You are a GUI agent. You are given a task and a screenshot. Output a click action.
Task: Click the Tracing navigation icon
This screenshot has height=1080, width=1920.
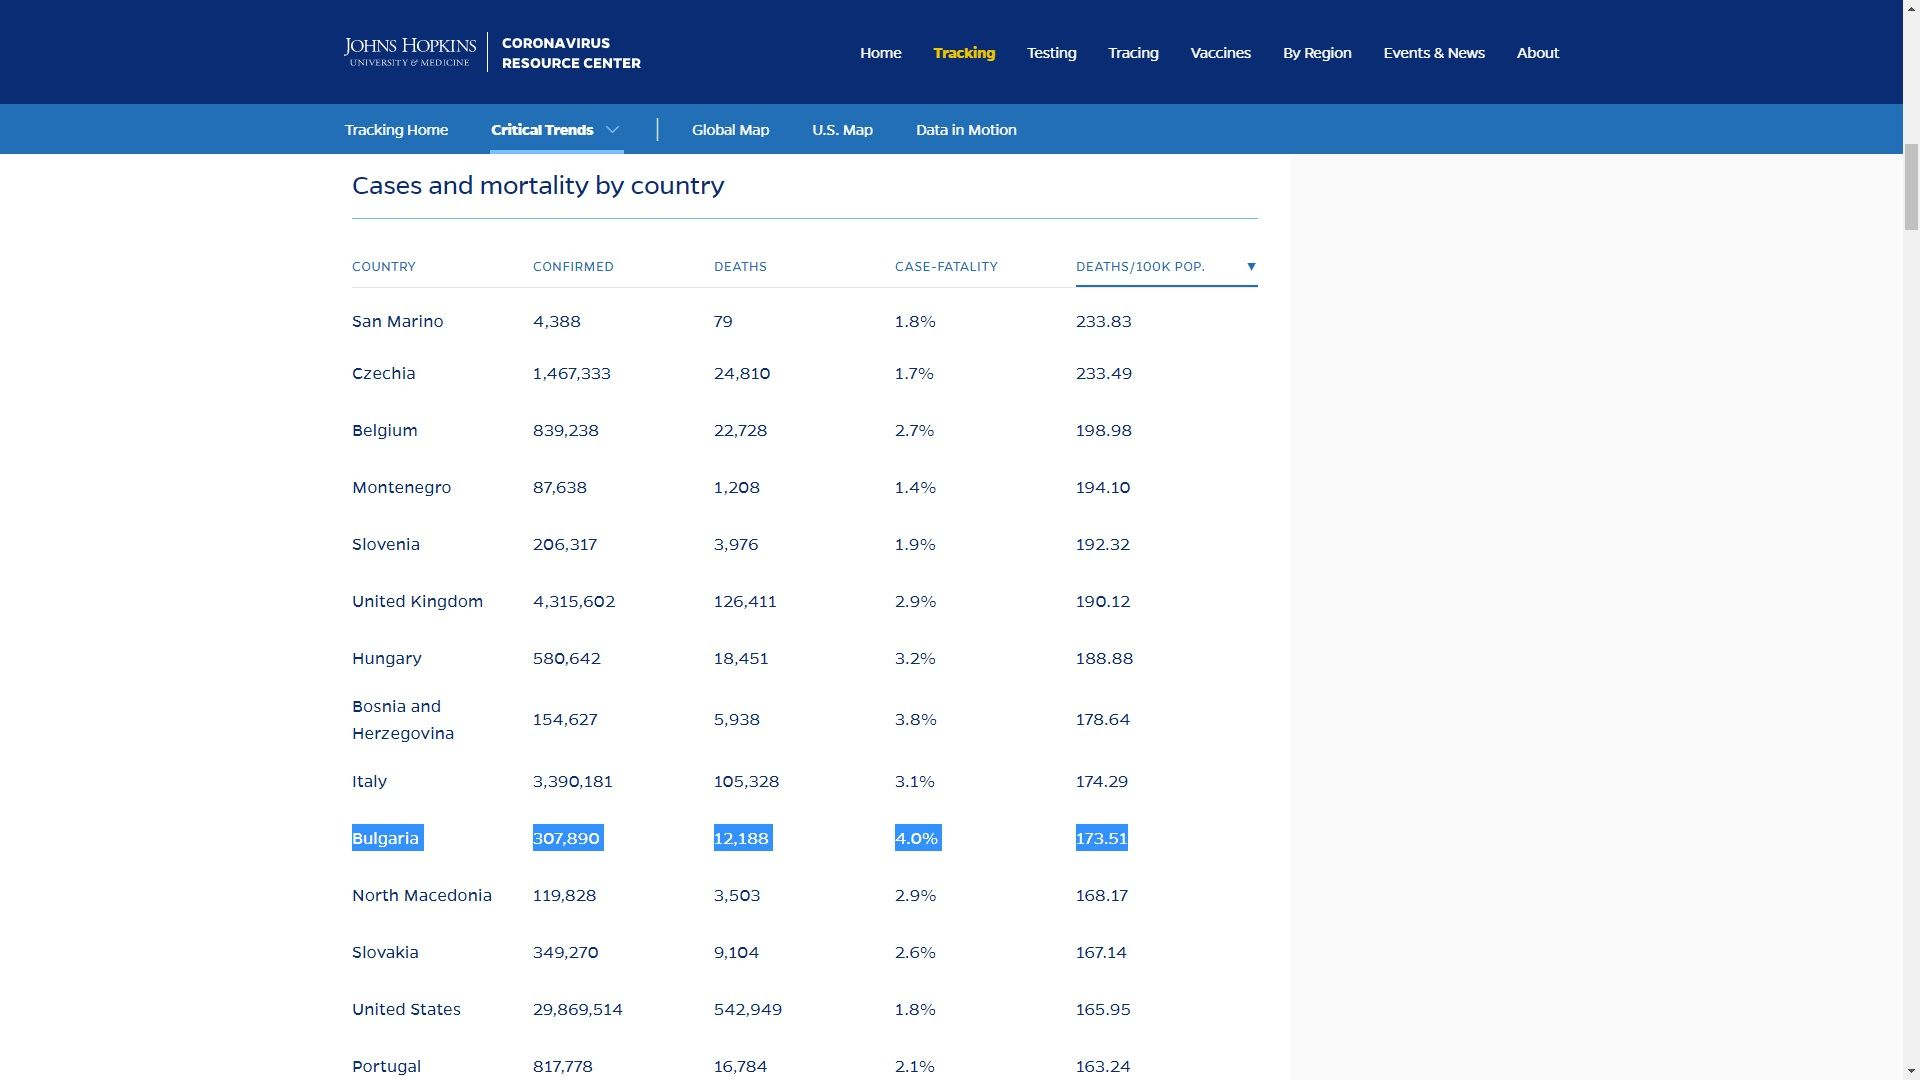(1131, 53)
